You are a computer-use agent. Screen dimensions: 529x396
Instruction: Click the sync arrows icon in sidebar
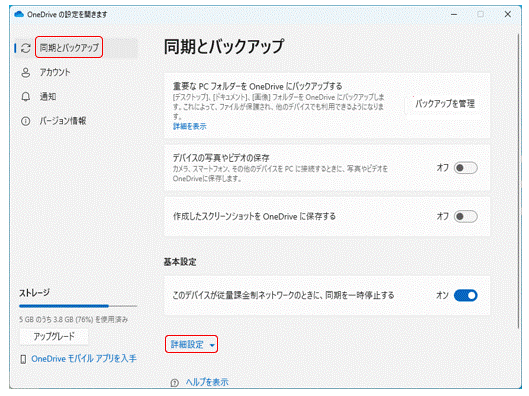[26, 48]
